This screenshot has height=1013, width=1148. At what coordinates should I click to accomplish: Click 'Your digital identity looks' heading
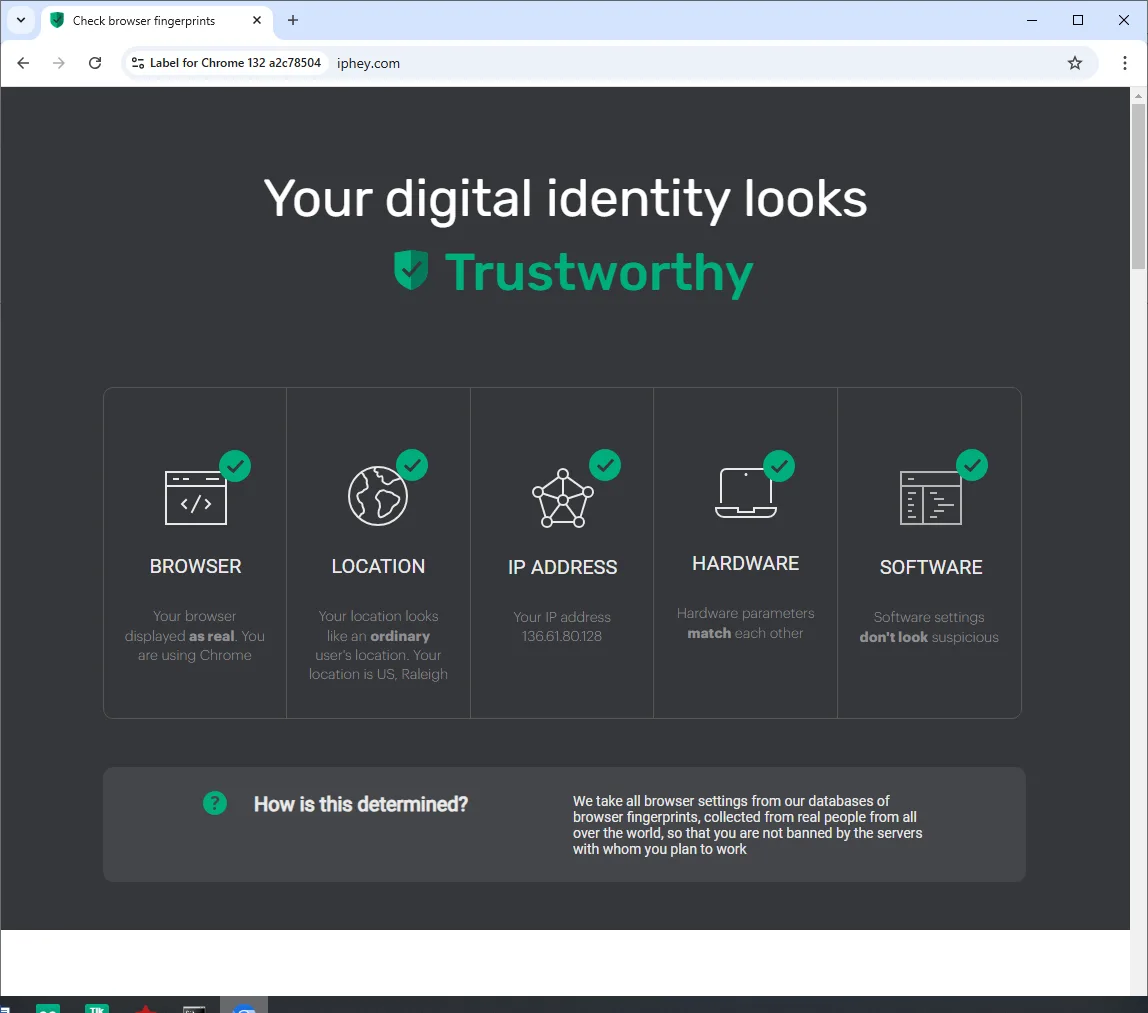pyautogui.click(x=565, y=198)
